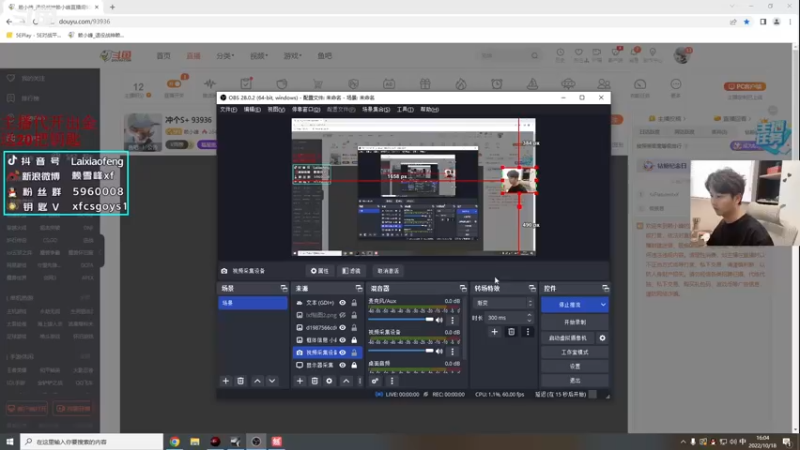Image resolution: width=800 pixels, height=450 pixels.
Task: Open the 文件(F) menu in OBS
Action: (228, 110)
